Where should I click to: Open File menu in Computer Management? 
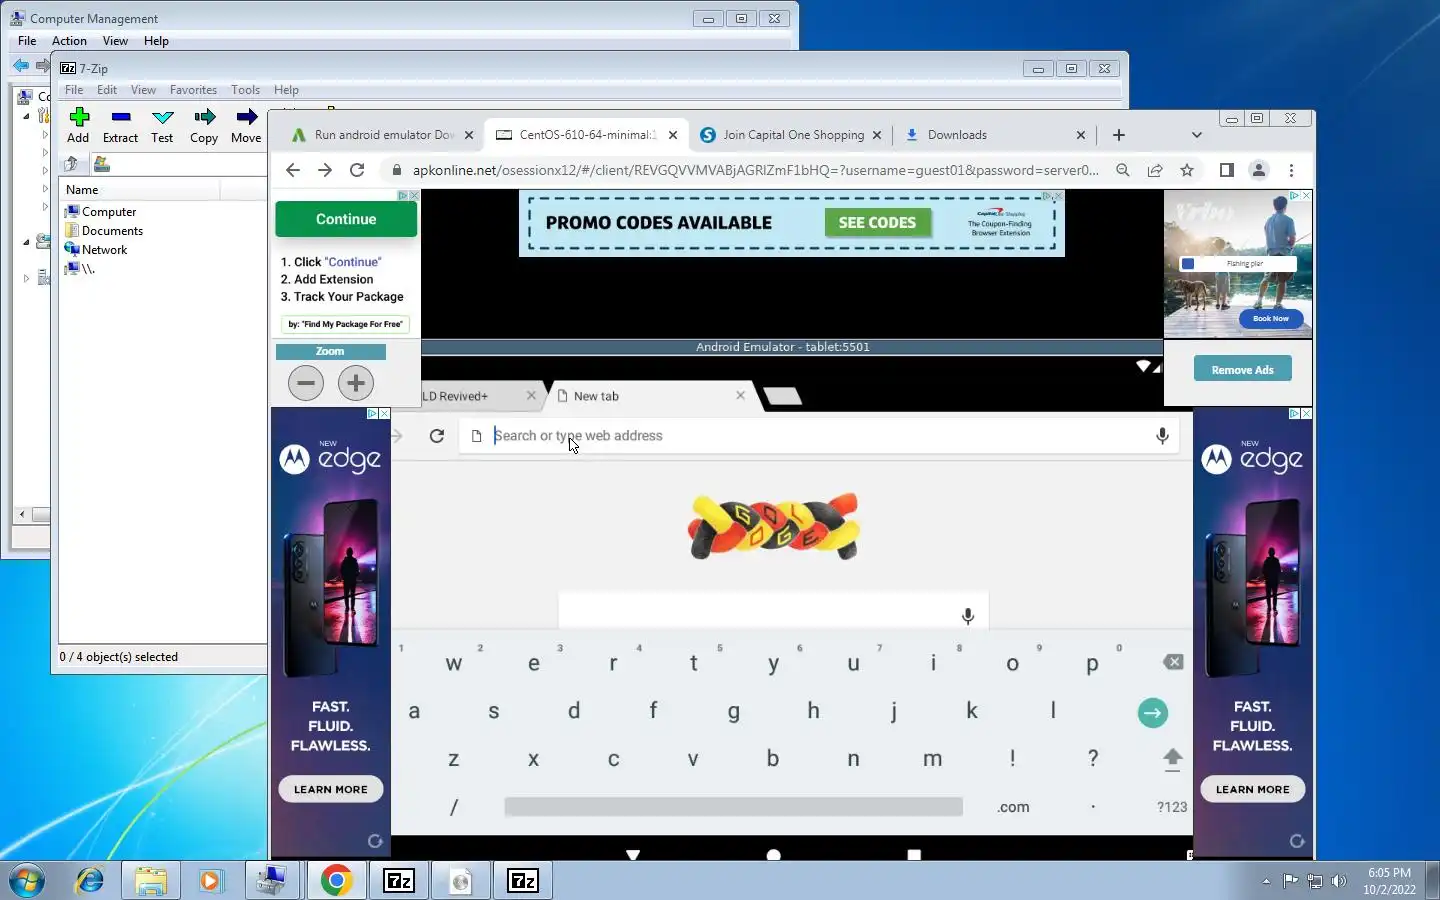coord(27,41)
